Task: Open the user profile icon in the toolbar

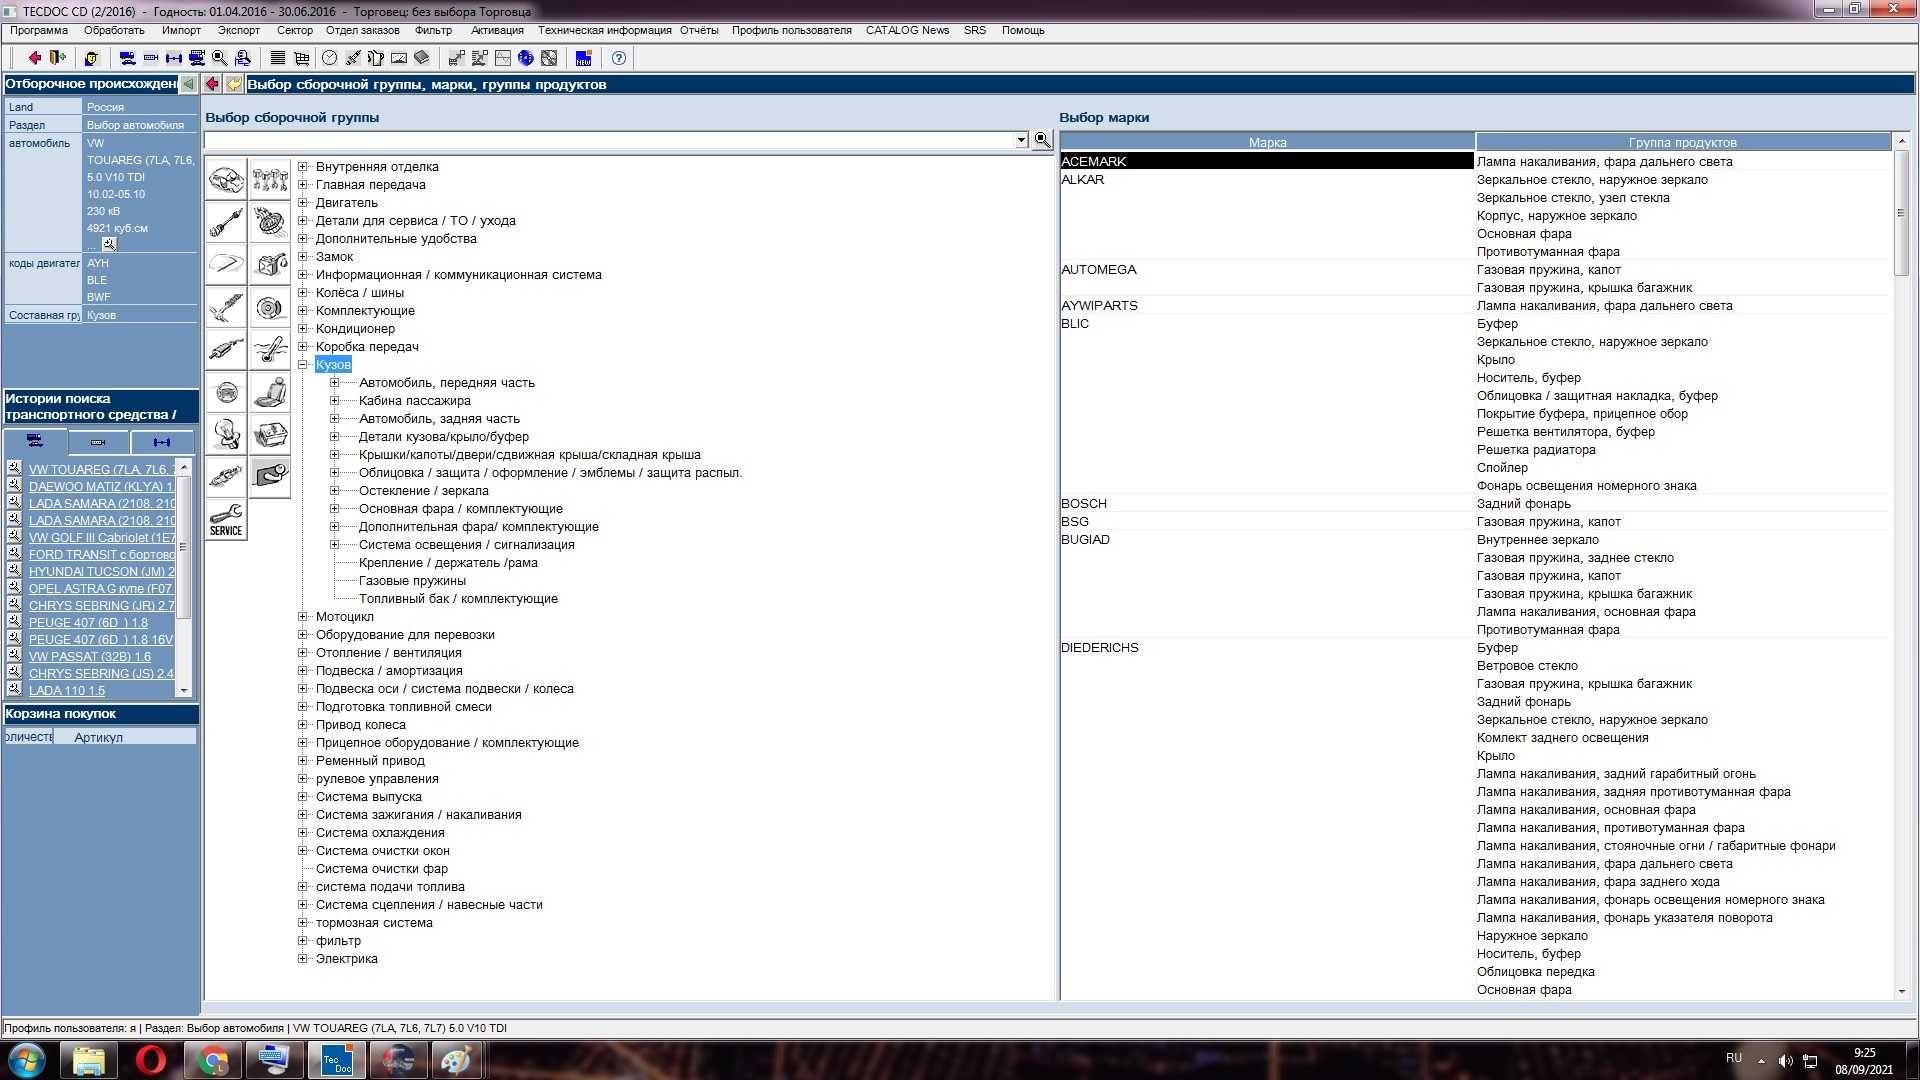Action: click(91, 58)
